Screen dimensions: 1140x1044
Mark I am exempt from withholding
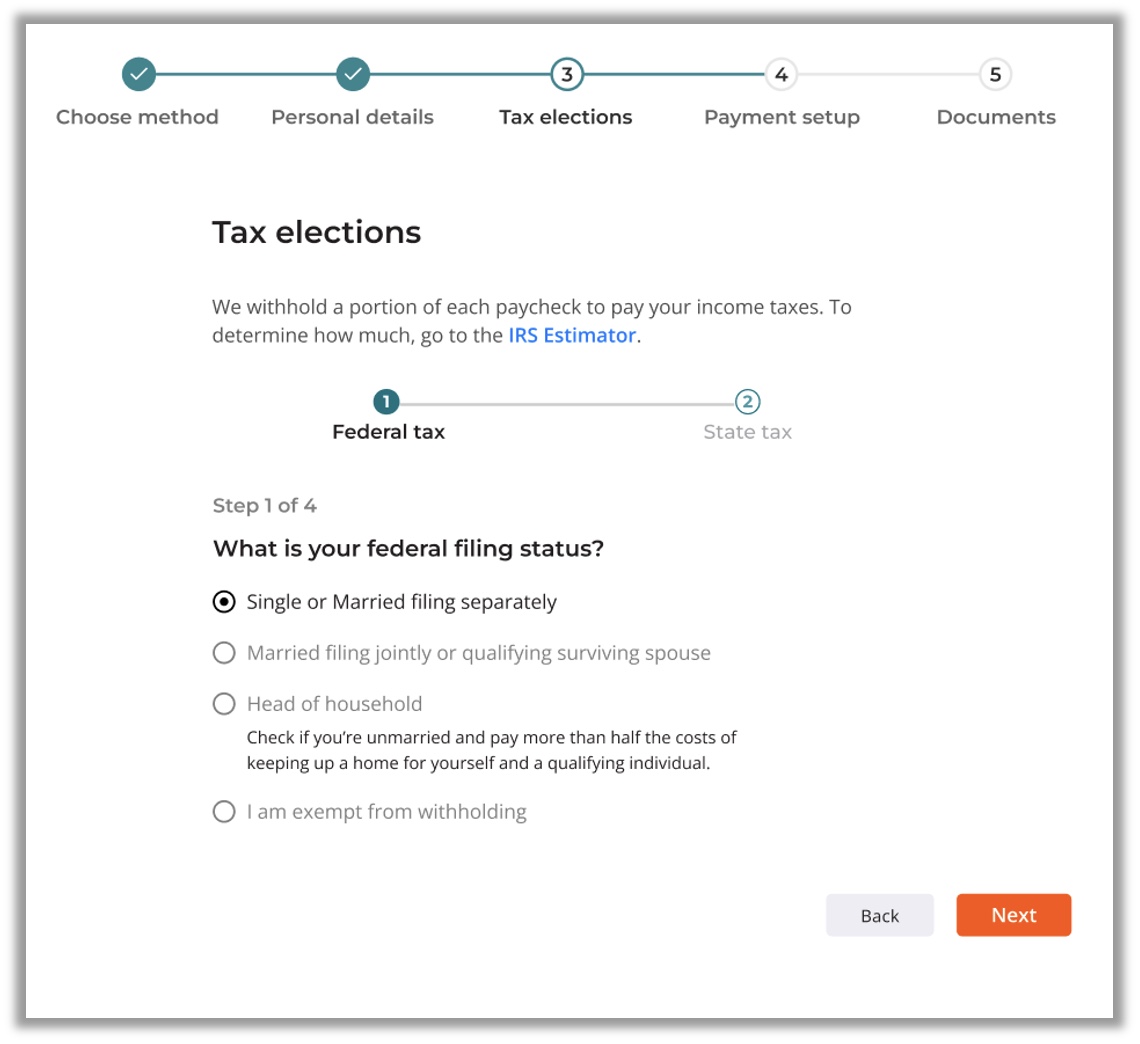point(224,812)
